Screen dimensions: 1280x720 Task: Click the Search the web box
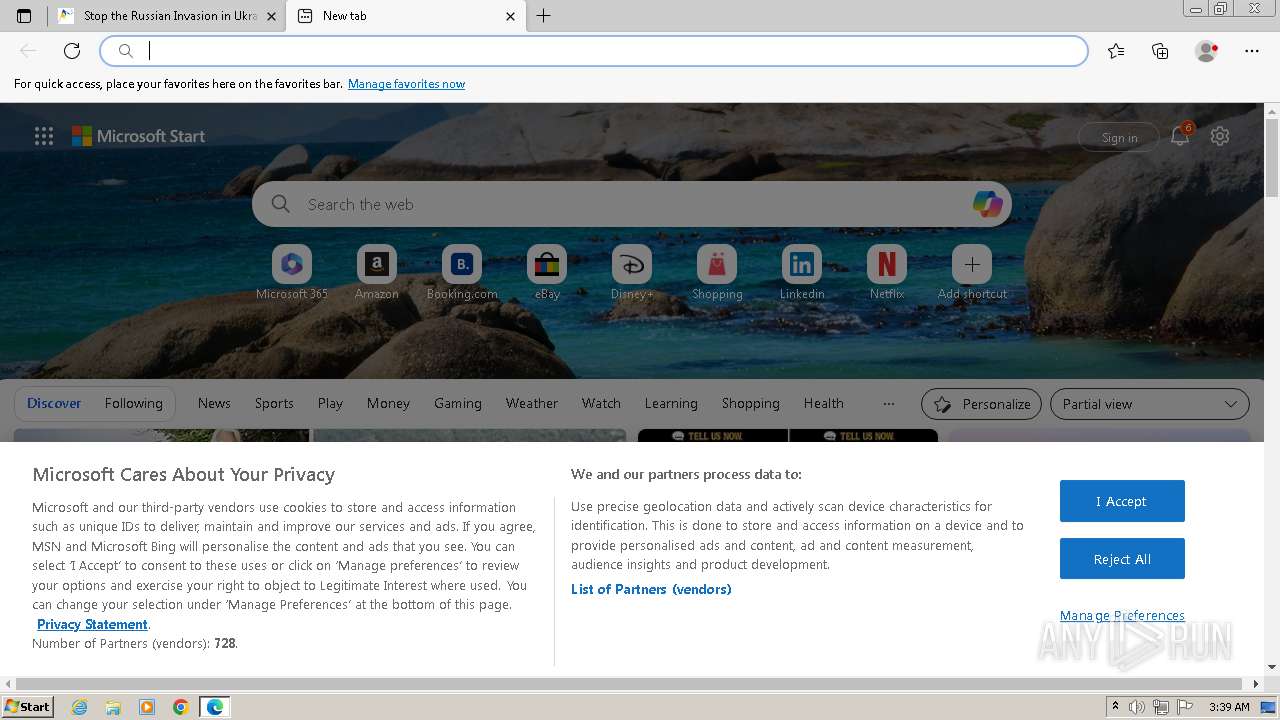tap(631, 204)
